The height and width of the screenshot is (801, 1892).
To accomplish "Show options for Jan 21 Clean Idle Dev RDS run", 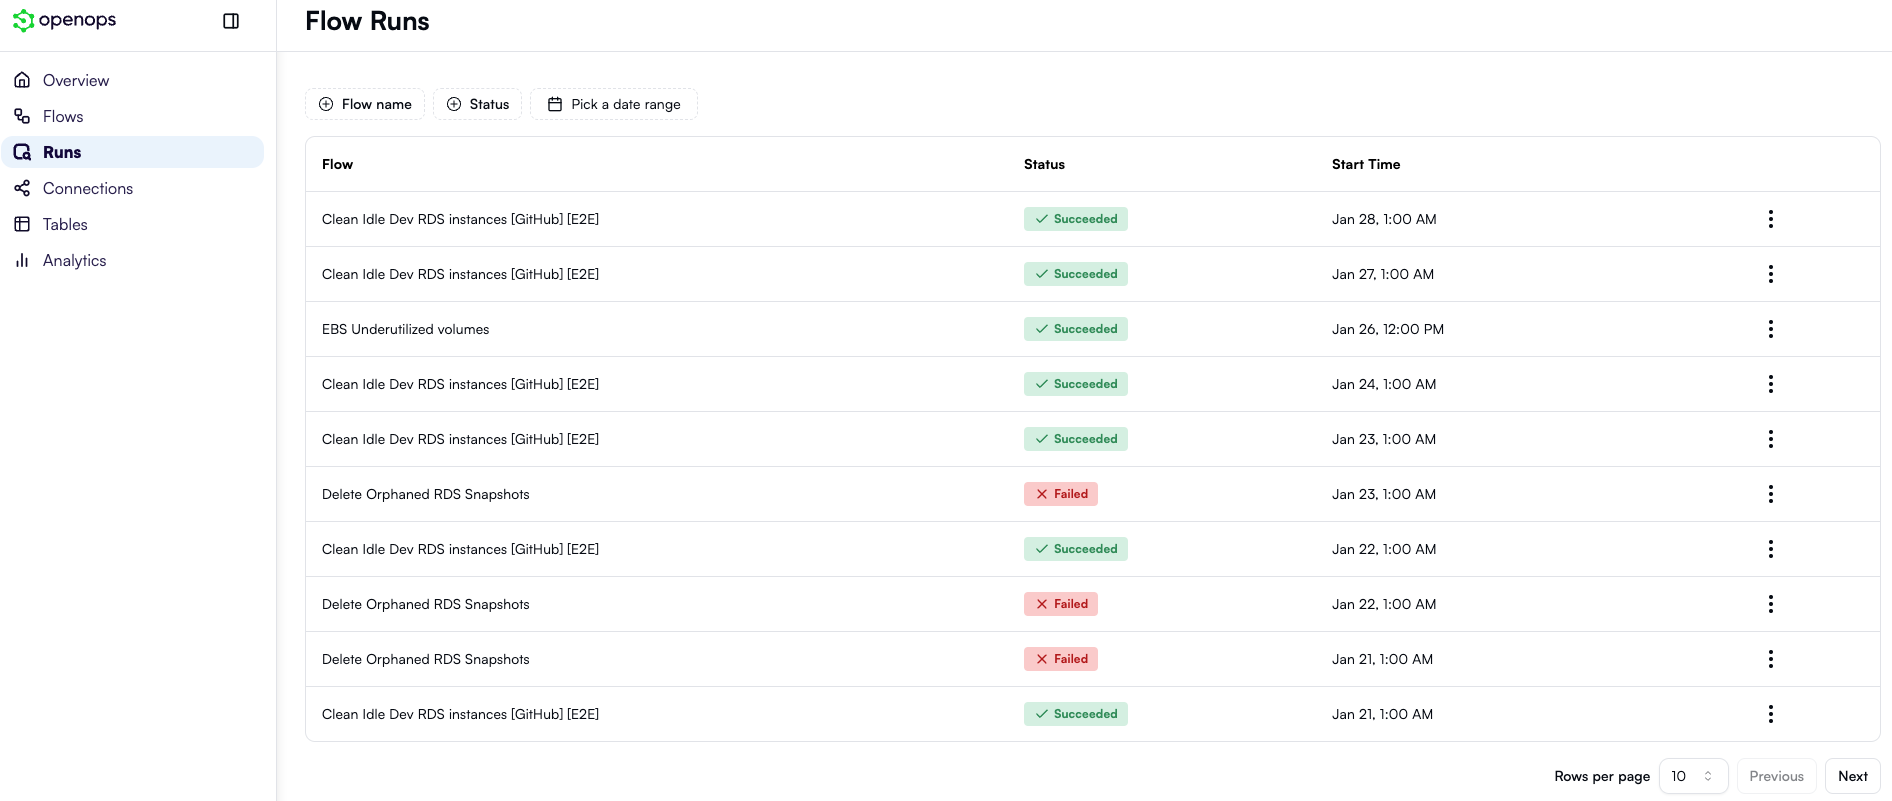I will pyautogui.click(x=1770, y=714).
